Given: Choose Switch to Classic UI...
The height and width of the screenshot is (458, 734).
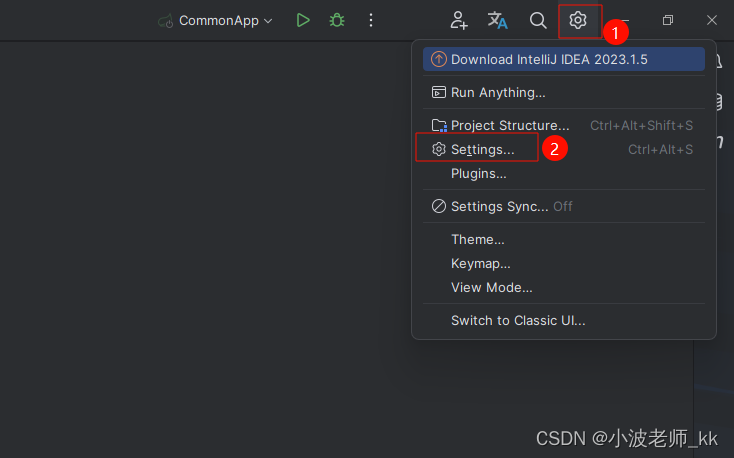Looking at the screenshot, I should click(x=564, y=320).
